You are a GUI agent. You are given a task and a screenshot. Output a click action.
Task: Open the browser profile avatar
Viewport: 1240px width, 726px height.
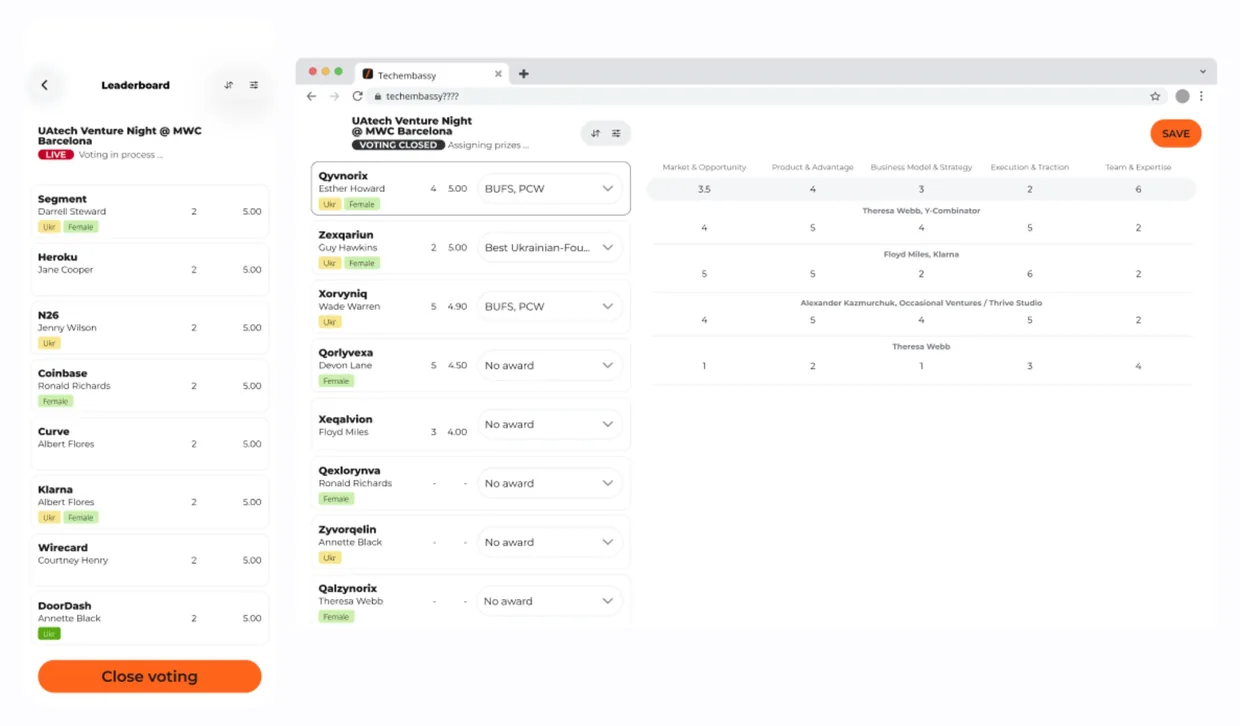(1182, 96)
